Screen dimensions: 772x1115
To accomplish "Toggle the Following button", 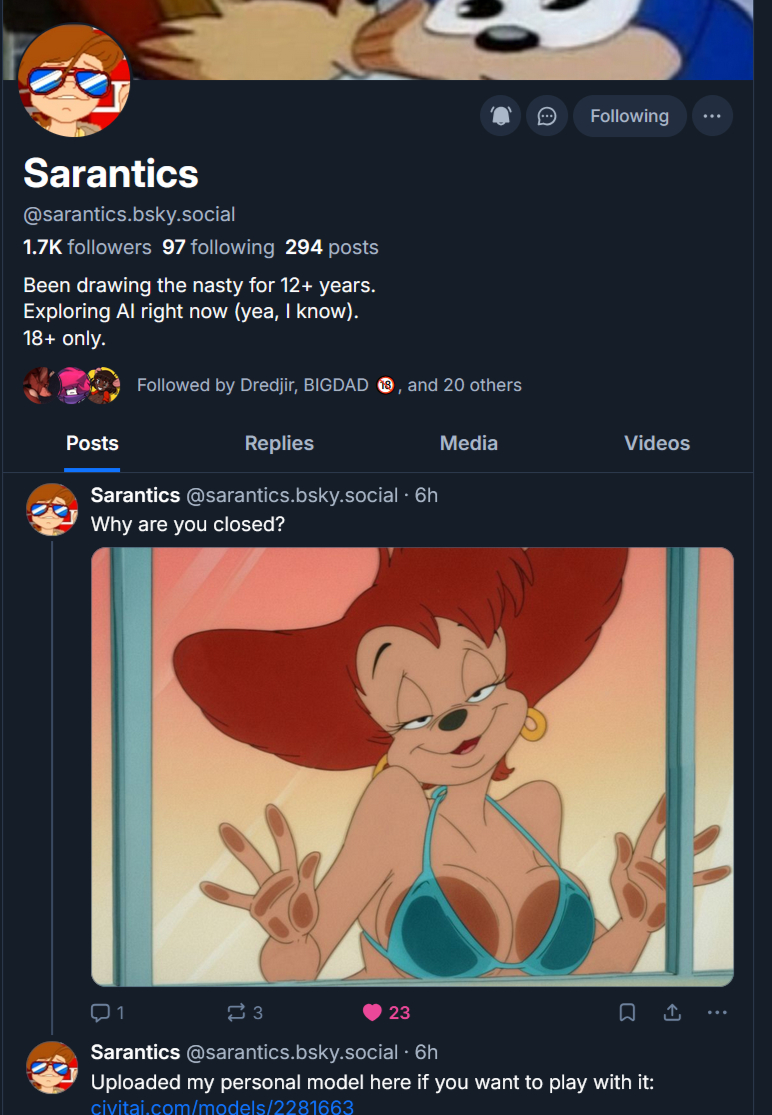I will (629, 116).
